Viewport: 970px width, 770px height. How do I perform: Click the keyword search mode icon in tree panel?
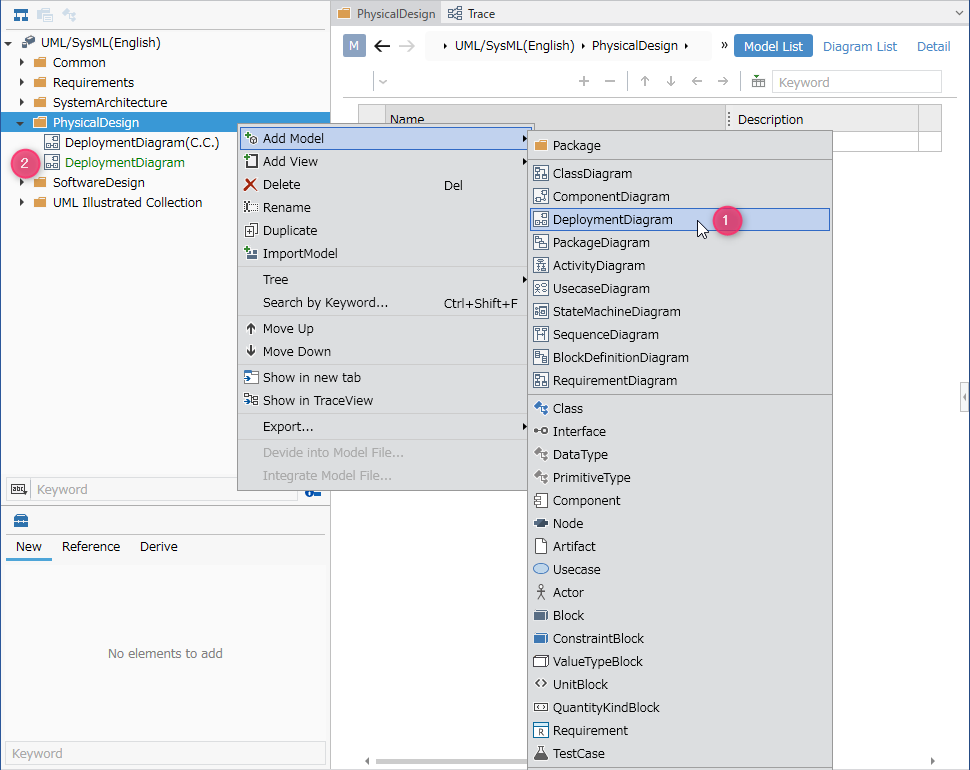pyautogui.click(x=19, y=489)
